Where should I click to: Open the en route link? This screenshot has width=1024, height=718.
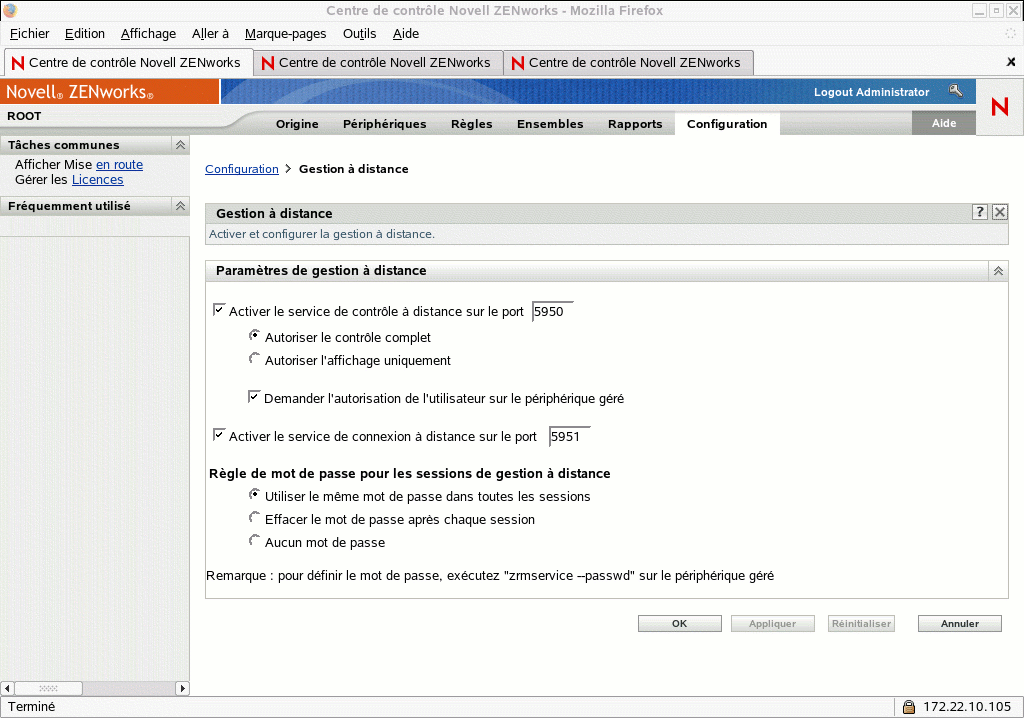[x=120, y=165]
